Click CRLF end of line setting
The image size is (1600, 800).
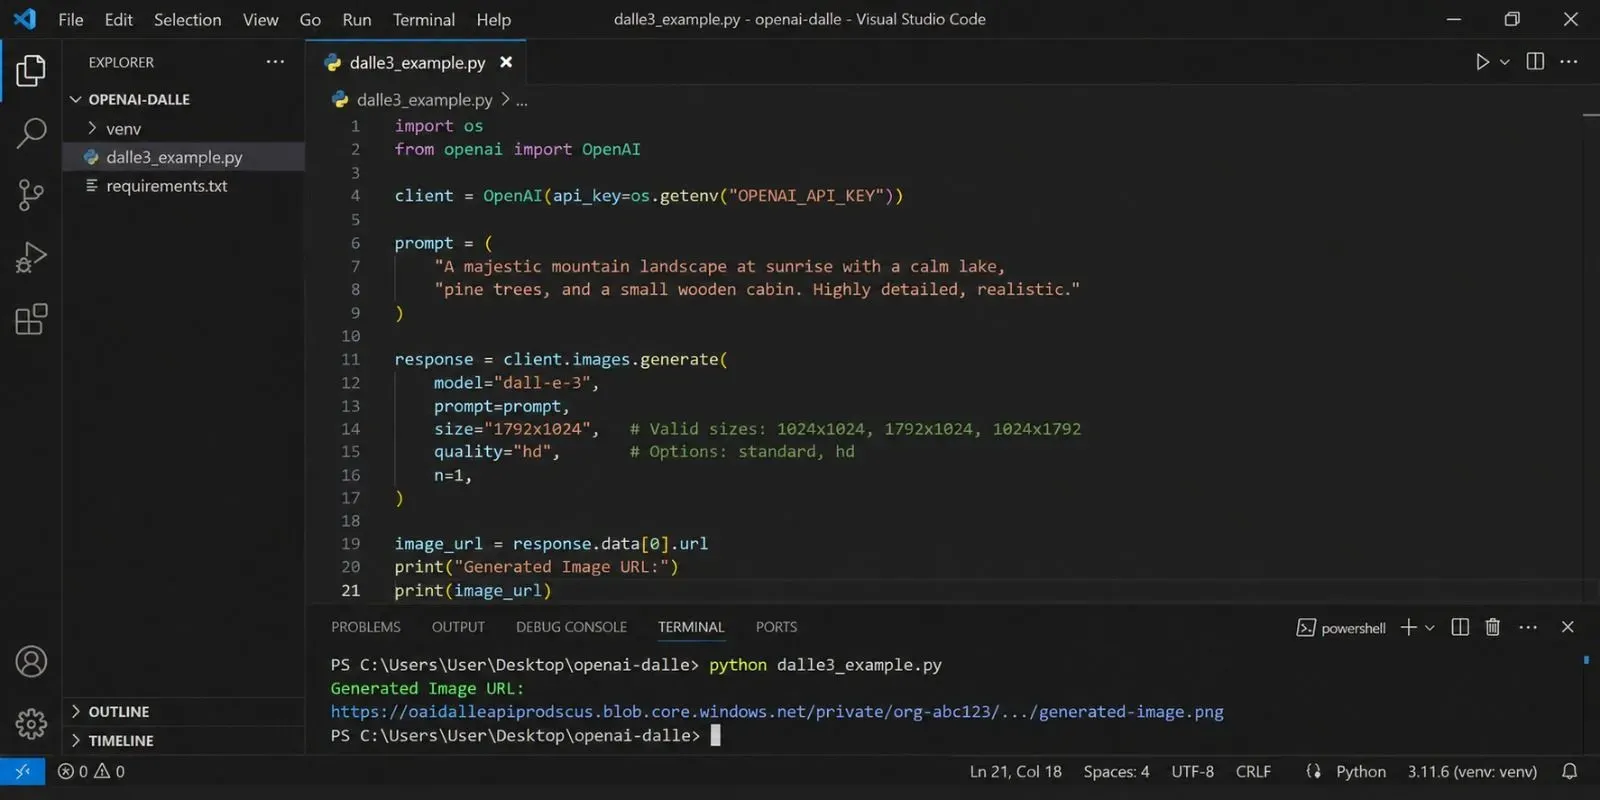tap(1253, 771)
